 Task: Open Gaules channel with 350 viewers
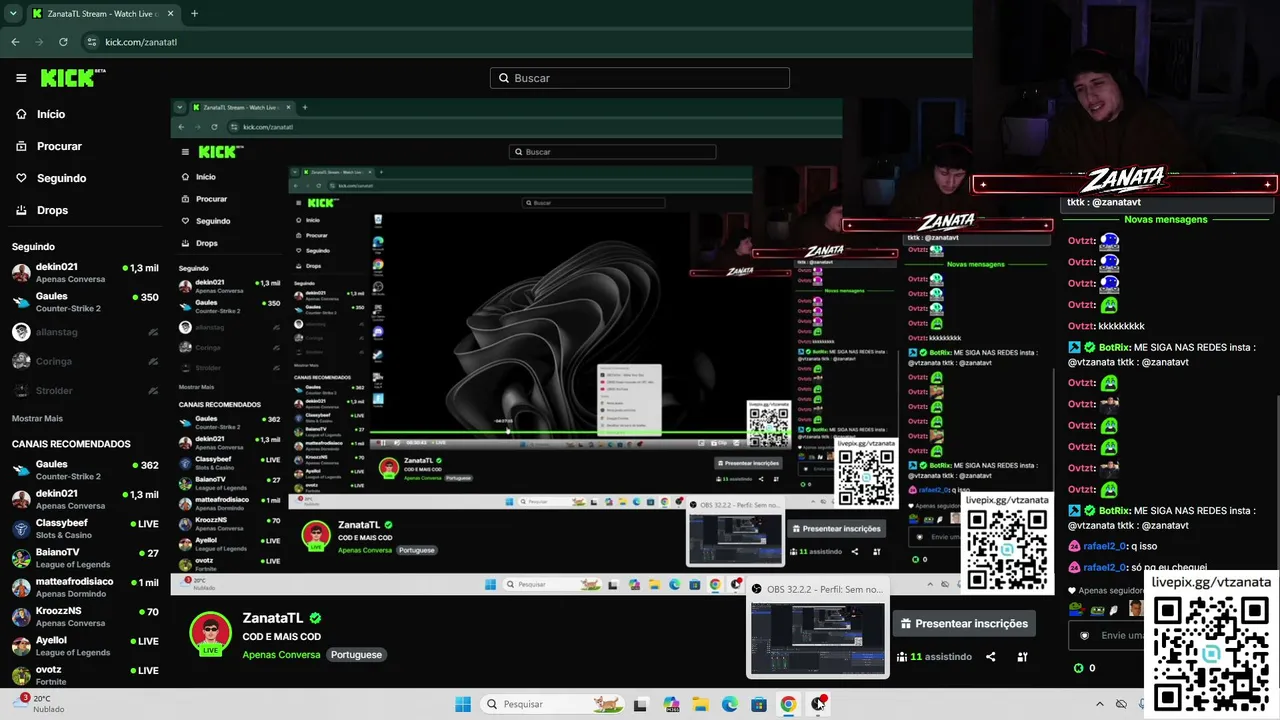pos(85,302)
